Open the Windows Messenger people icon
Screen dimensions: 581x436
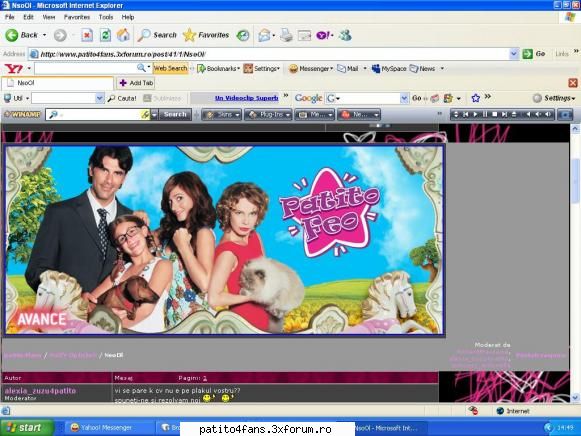pyautogui.click(x=345, y=35)
